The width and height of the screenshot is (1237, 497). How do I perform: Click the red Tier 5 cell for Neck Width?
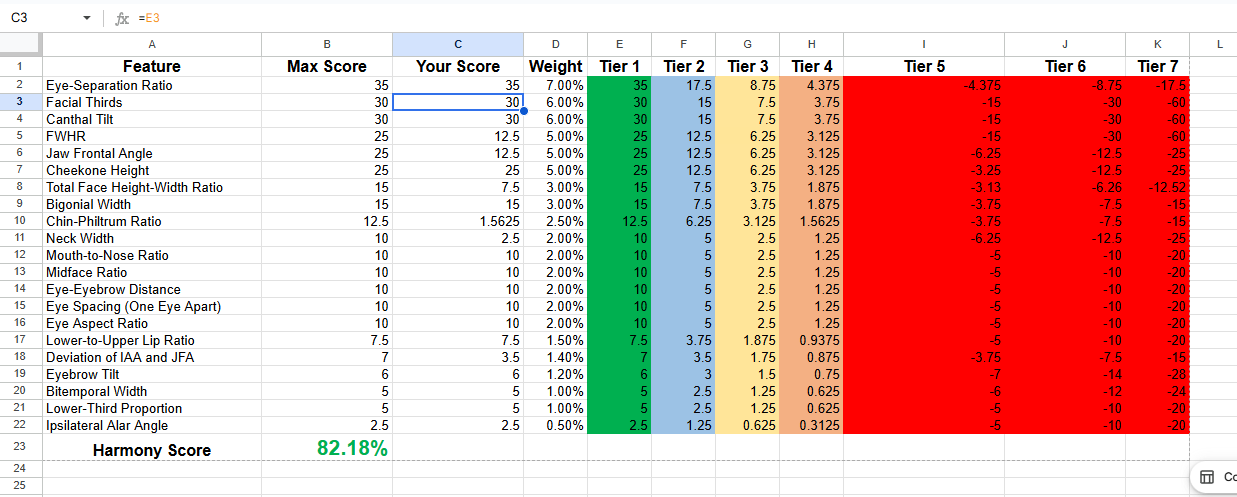pyautogui.click(x=924, y=238)
